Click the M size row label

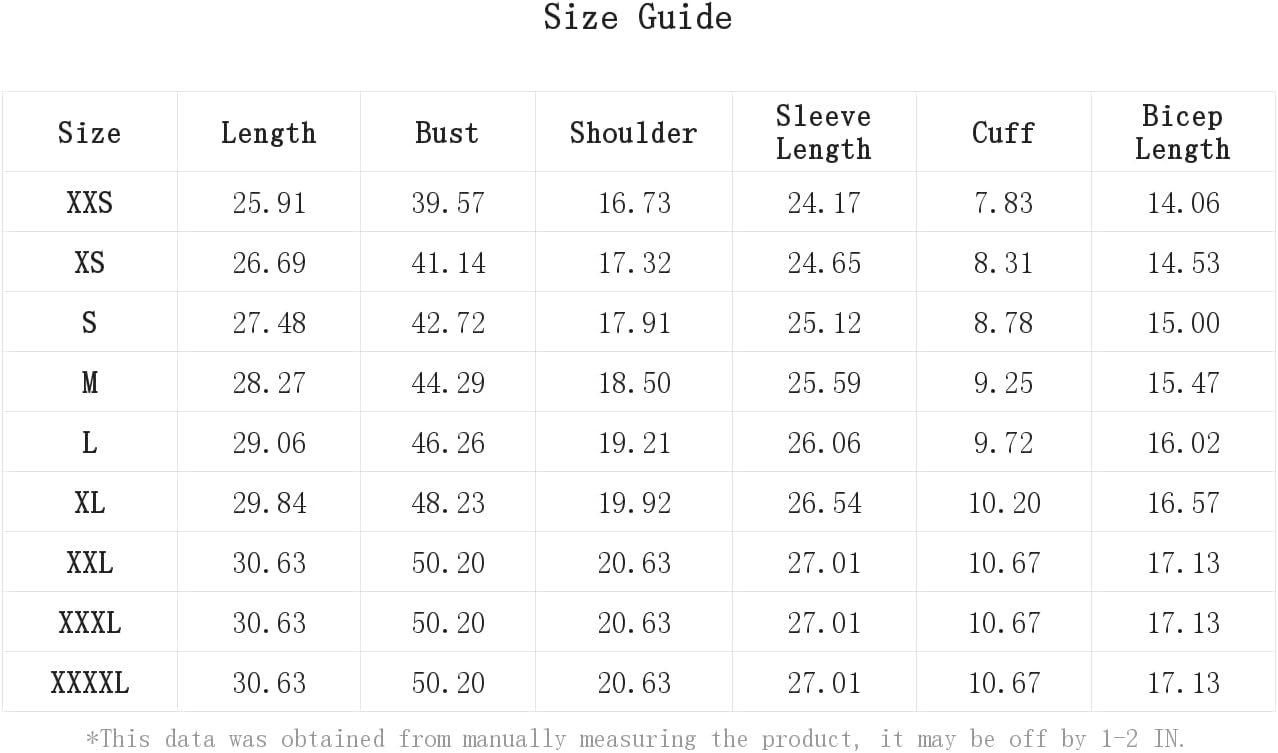click(89, 383)
